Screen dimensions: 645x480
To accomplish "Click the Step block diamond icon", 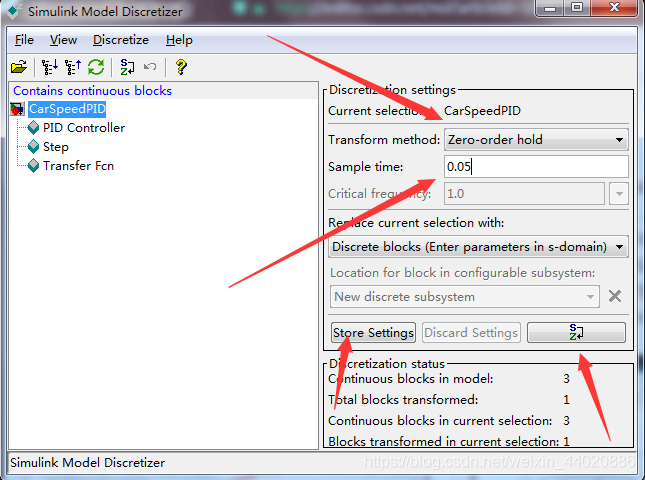I will pyautogui.click(x=33, y=147).
